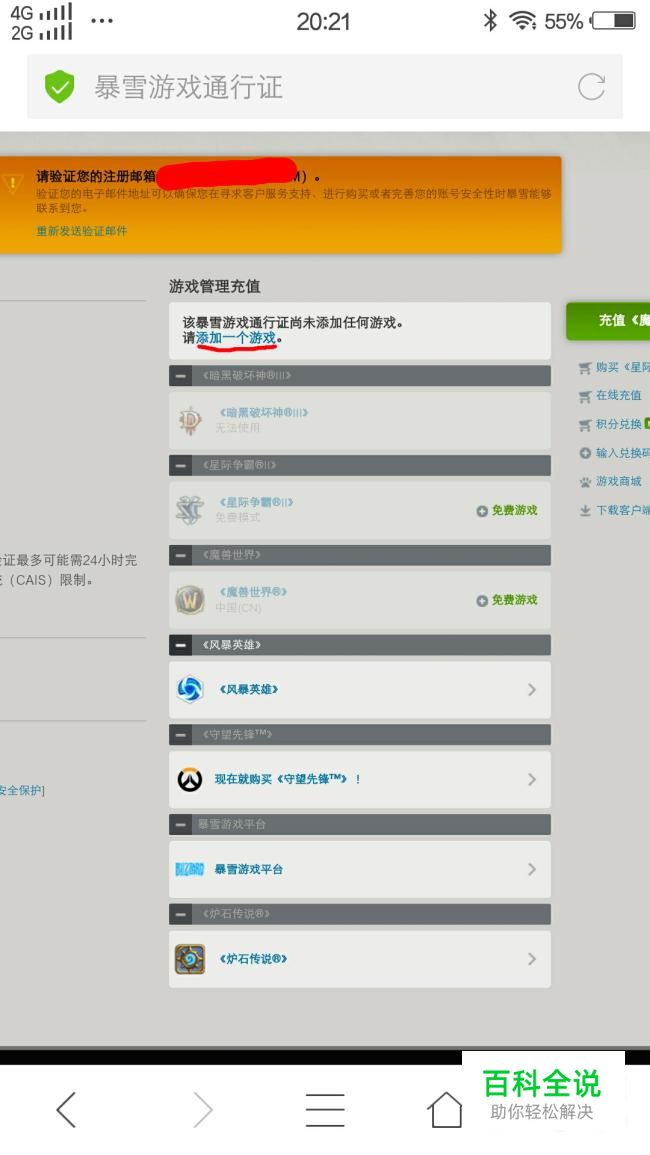Tap the World of Warcraft W icon

tap(190, 600)
